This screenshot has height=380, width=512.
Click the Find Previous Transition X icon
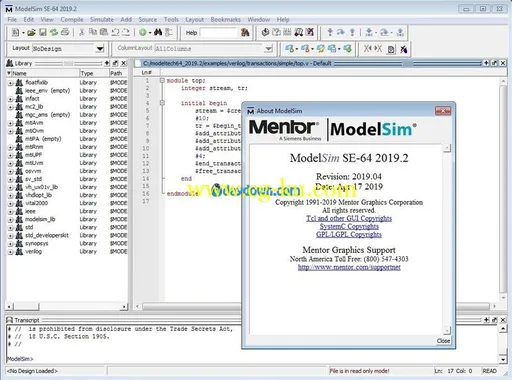[367, 49]
